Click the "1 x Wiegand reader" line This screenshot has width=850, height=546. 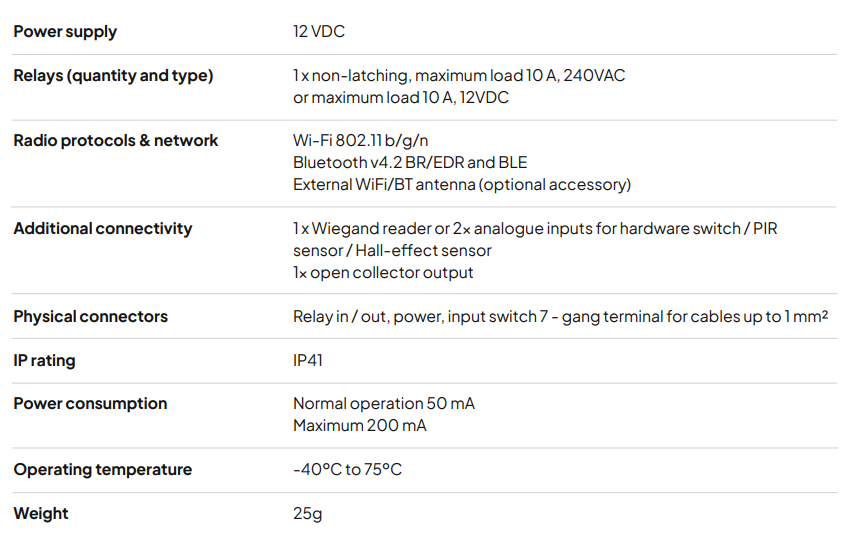coord(535,229)
